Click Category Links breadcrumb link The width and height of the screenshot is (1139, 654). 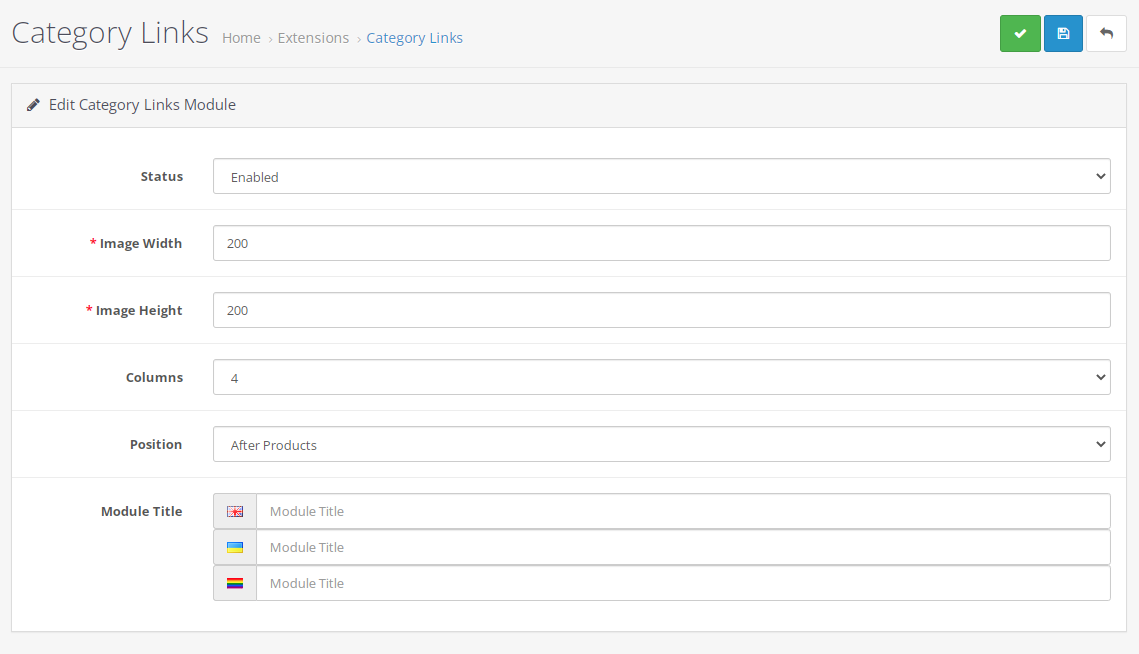tap(414, 38)
